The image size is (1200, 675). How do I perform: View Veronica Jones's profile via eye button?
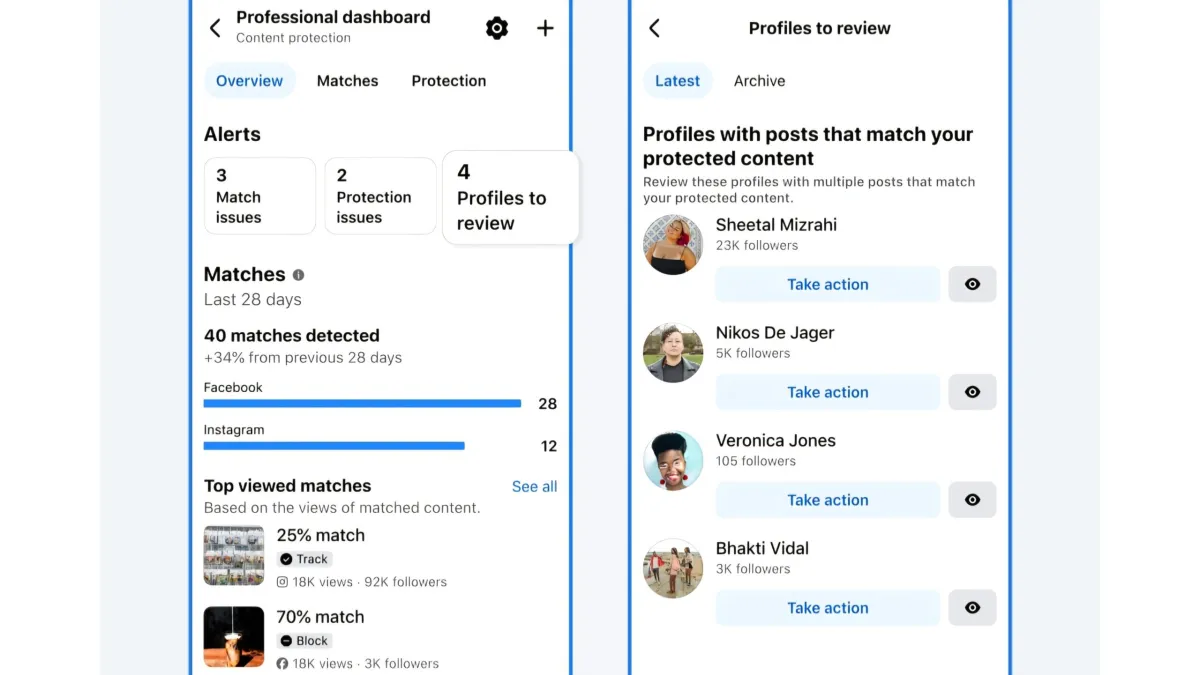[972, 500]
